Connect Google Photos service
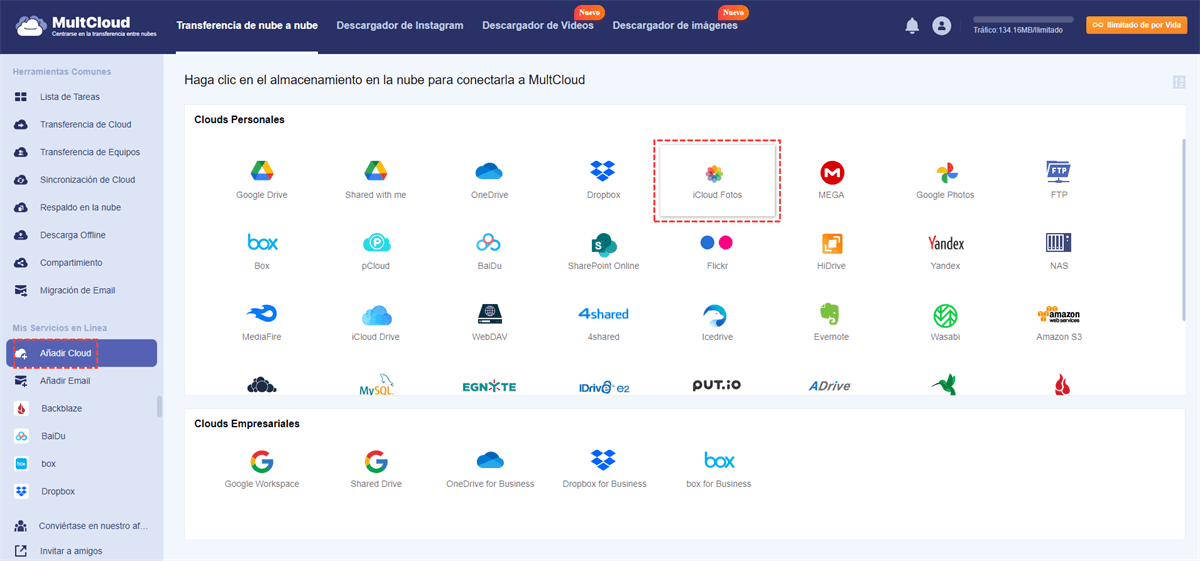This screenshot has width=1200, height=561. pyautogui.click(x=945, y=180)
